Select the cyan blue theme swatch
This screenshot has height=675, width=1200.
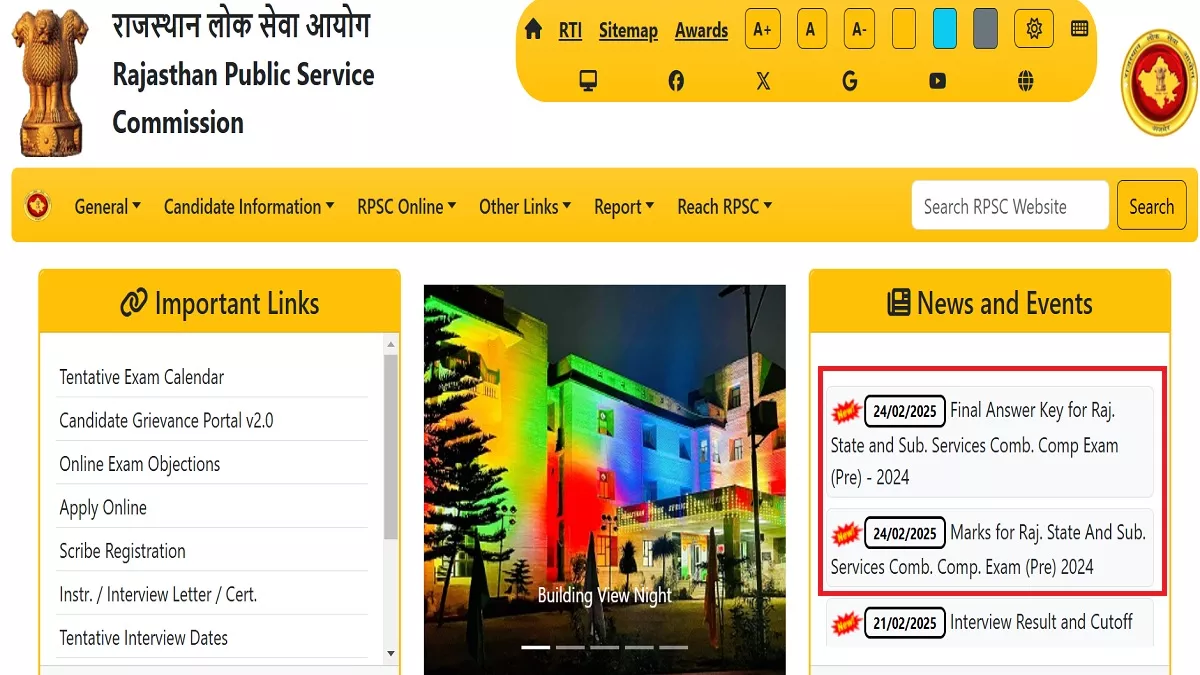944,29
